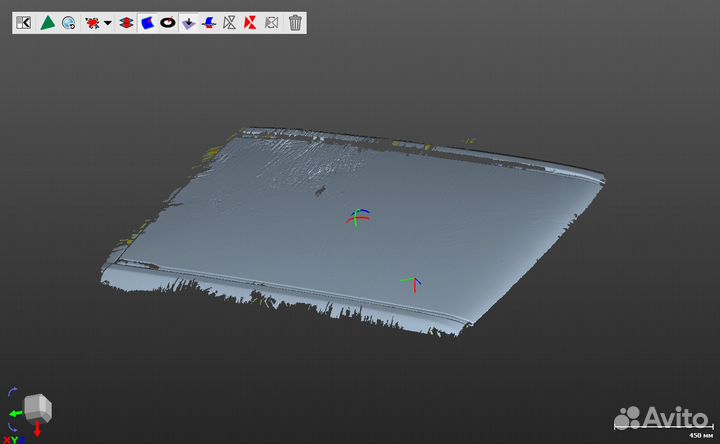The image size is (720, 444).
Task: Click the red filled hourglass triangles icon
Action: [x=250, y=22]
